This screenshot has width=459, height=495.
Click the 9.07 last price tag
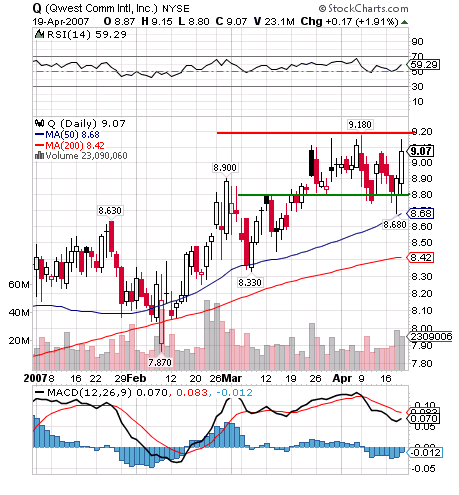pyautogui.click(x=421, y=151)
